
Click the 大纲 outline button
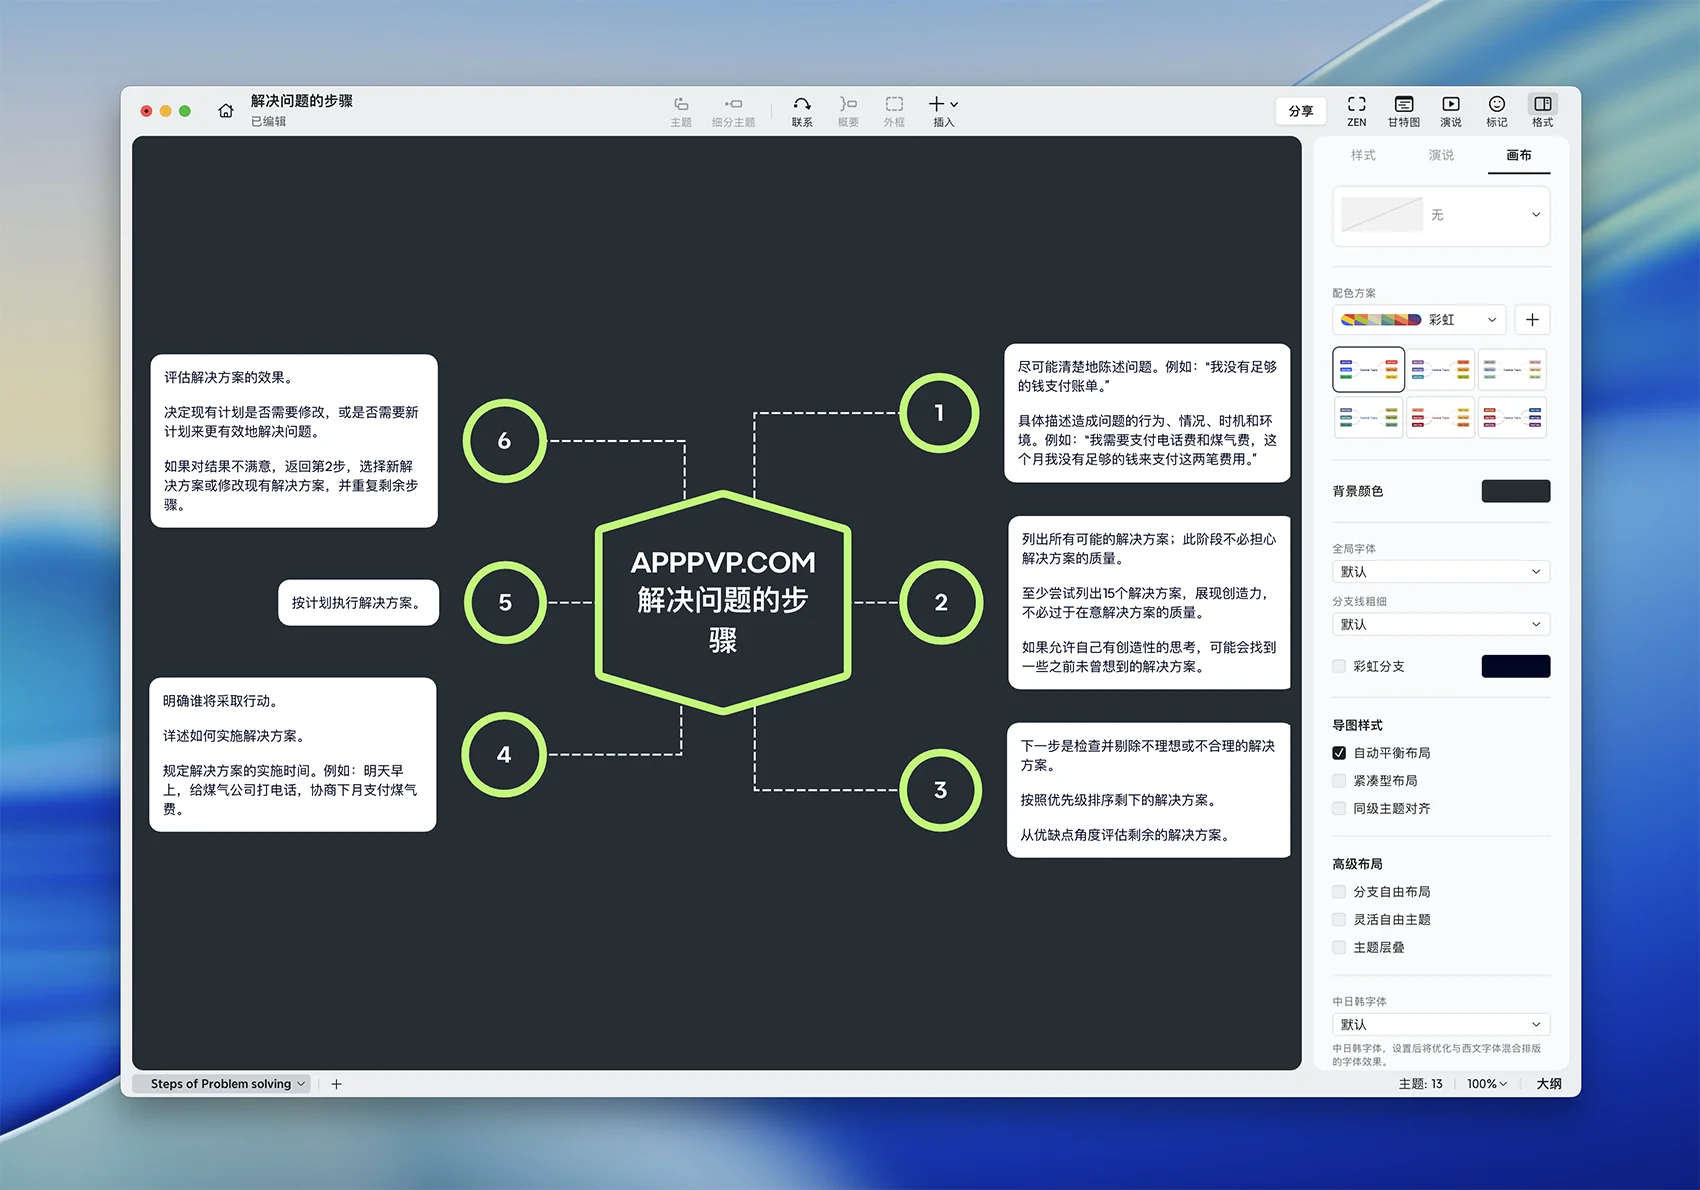[x=1548, y=1084]
